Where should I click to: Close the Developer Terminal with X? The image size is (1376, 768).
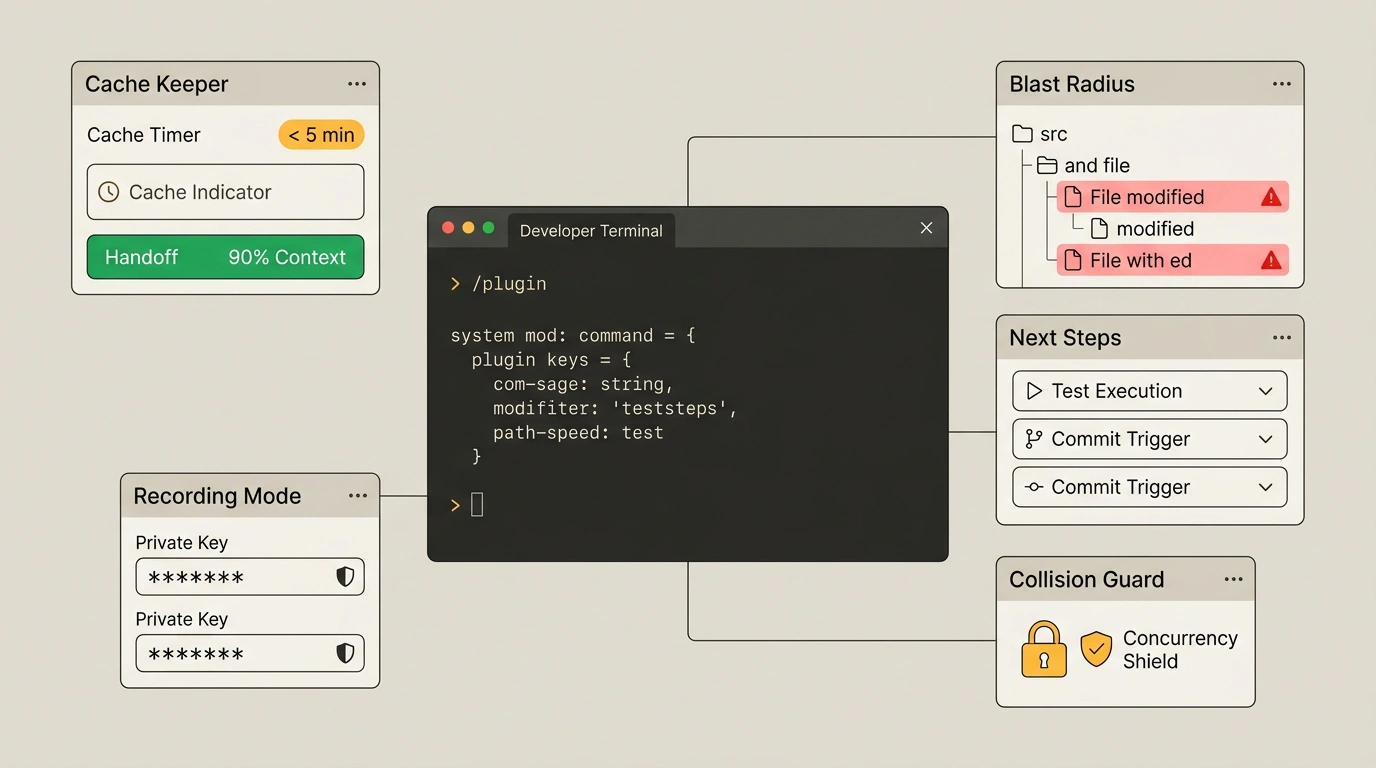click(x=926, y=228)
